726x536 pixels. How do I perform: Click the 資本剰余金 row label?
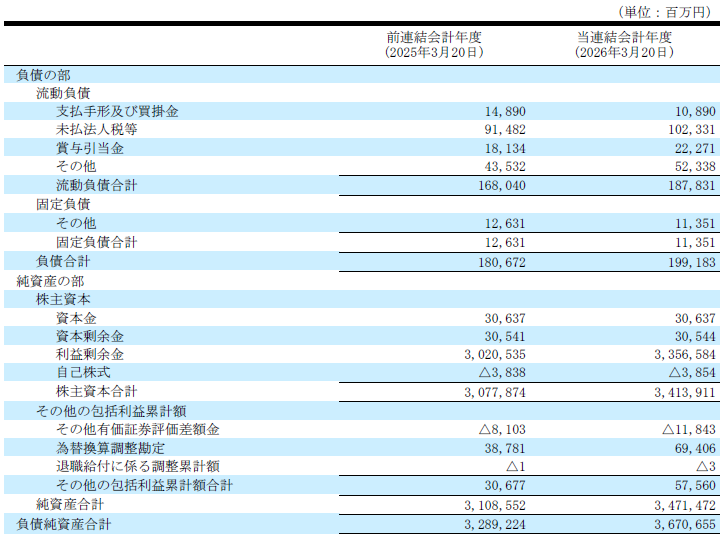pyautogui.click(x=90, y=336)
